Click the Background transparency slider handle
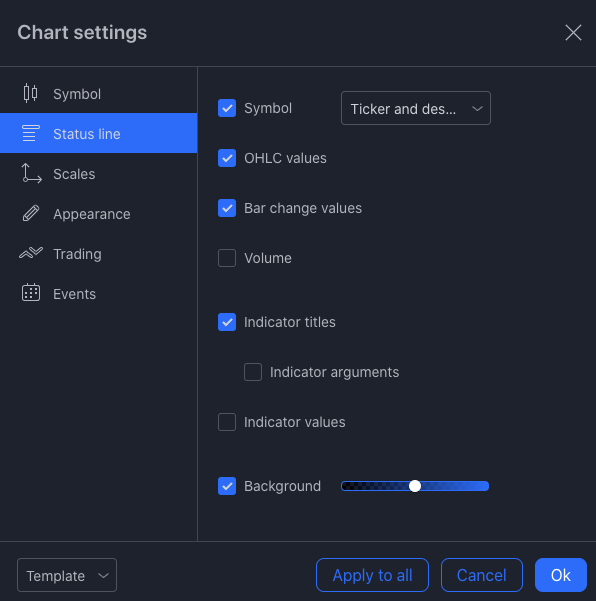596x601 pixels. [415, 486]
